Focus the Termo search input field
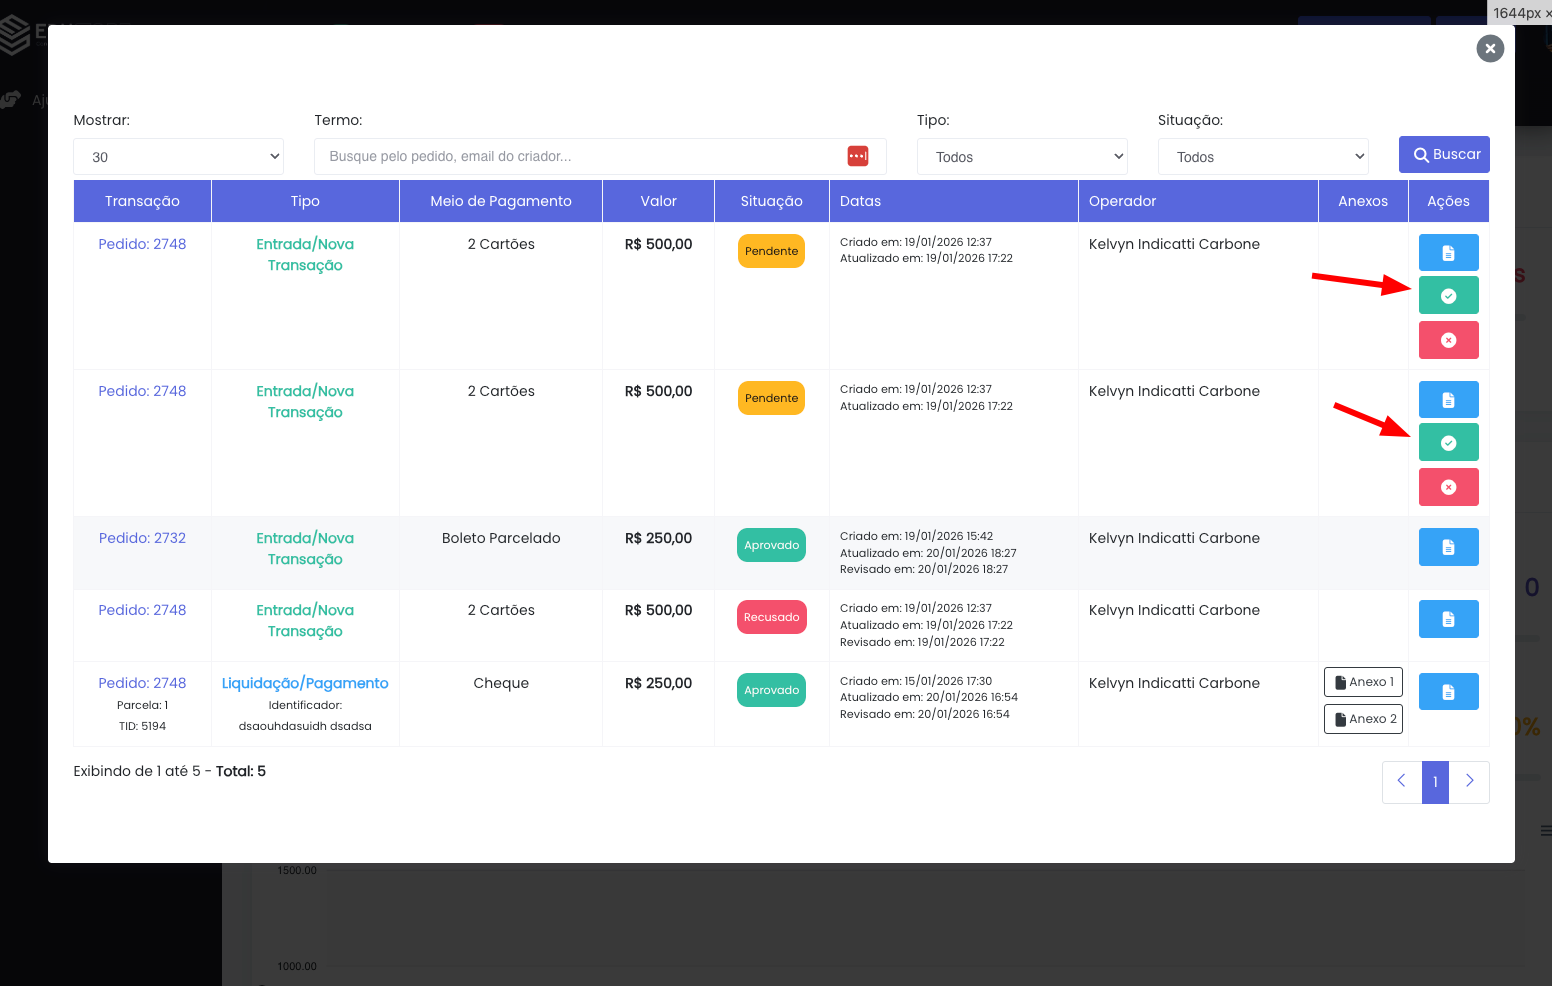Image resolution: width=1552 pixels, height=986 pixels. click(x=580, y=157)
